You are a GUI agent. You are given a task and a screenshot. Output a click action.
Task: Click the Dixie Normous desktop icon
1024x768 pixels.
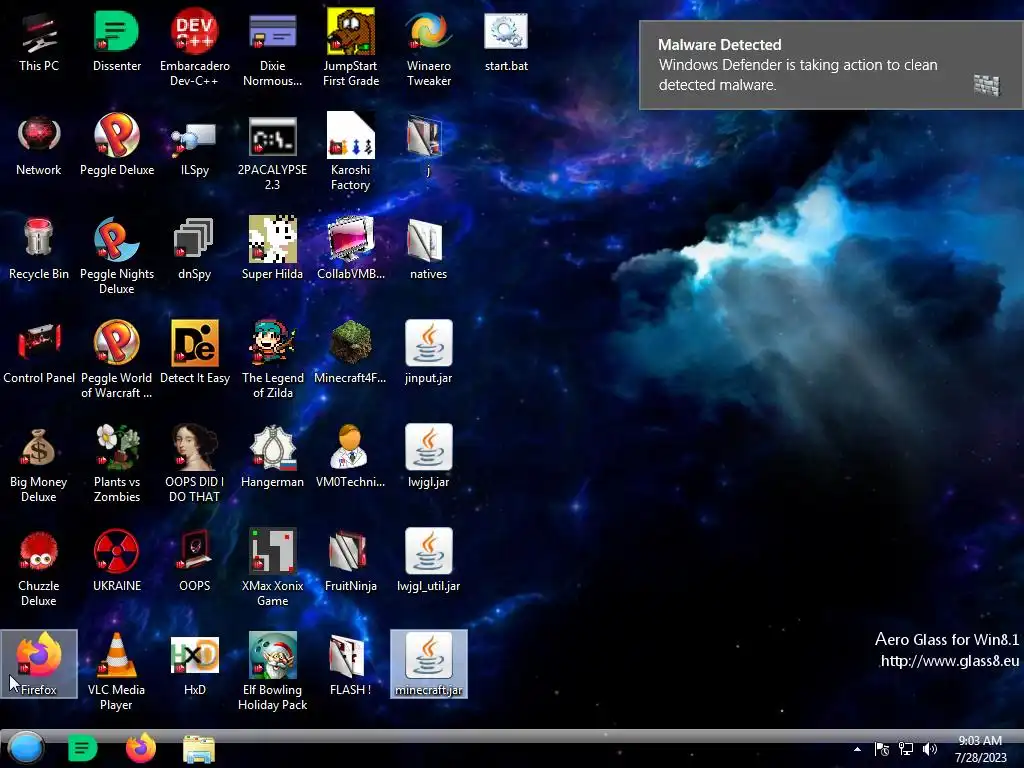click(272, 49)
